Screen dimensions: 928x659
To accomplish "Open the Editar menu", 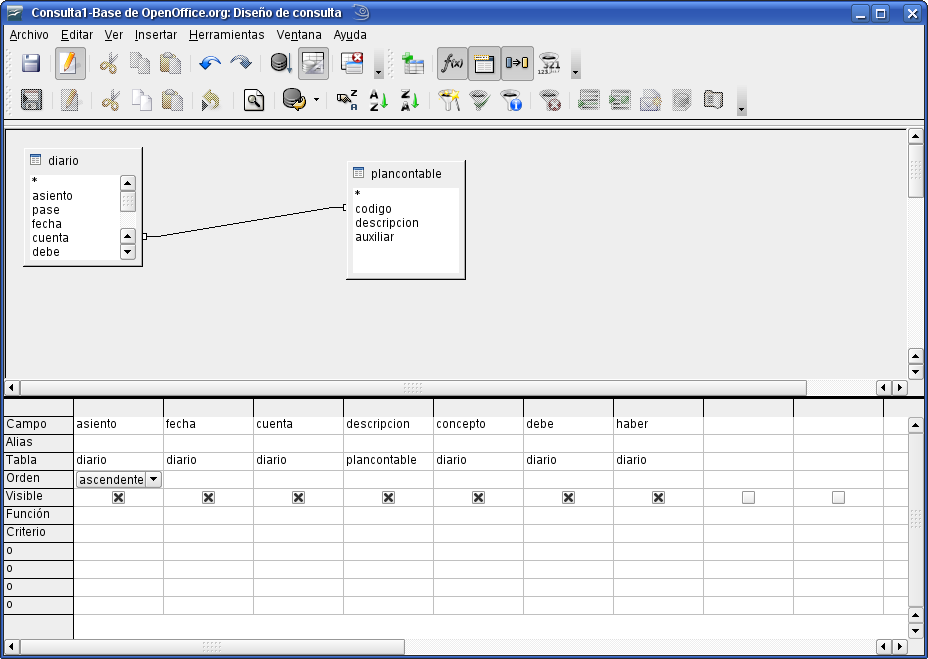I will (77, 35).
